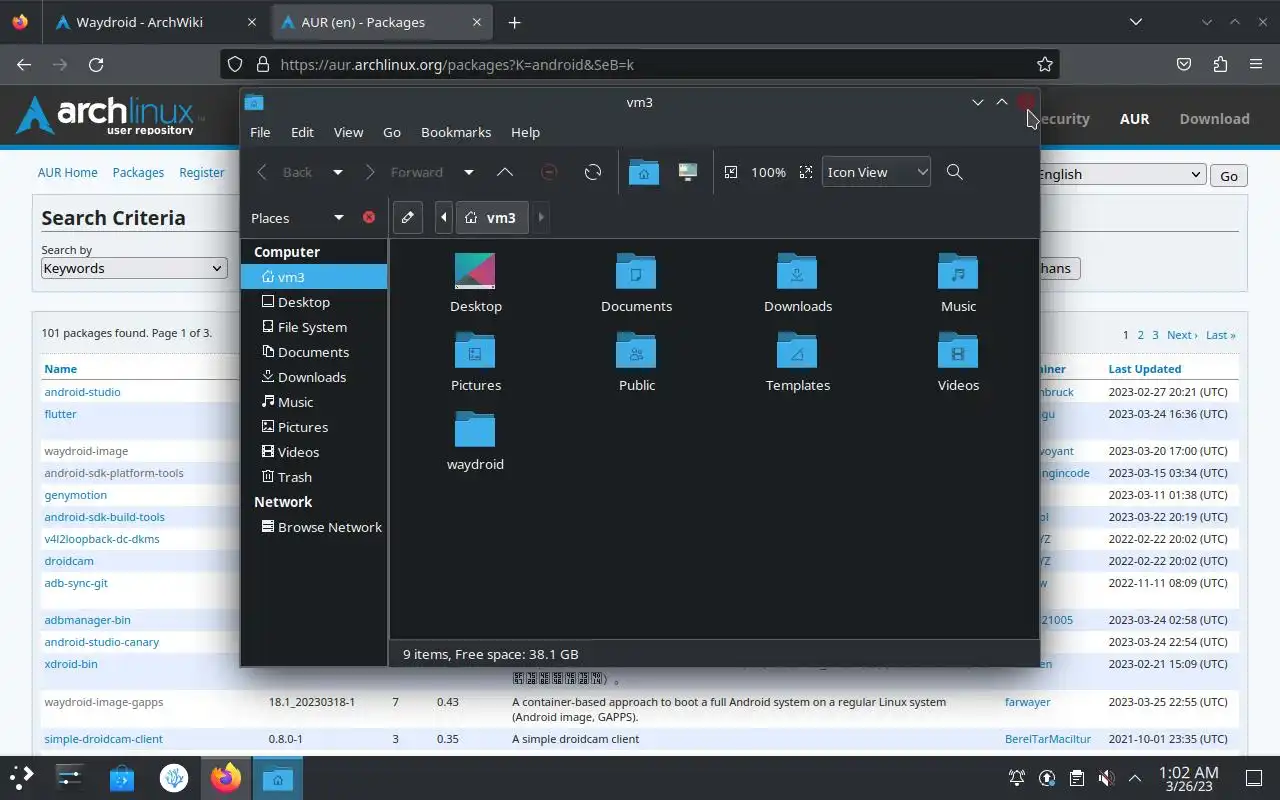Click the Reload icon in the file manager toolbar
The width and height of the screenshot is (1280, 800).
coord(593,172)
